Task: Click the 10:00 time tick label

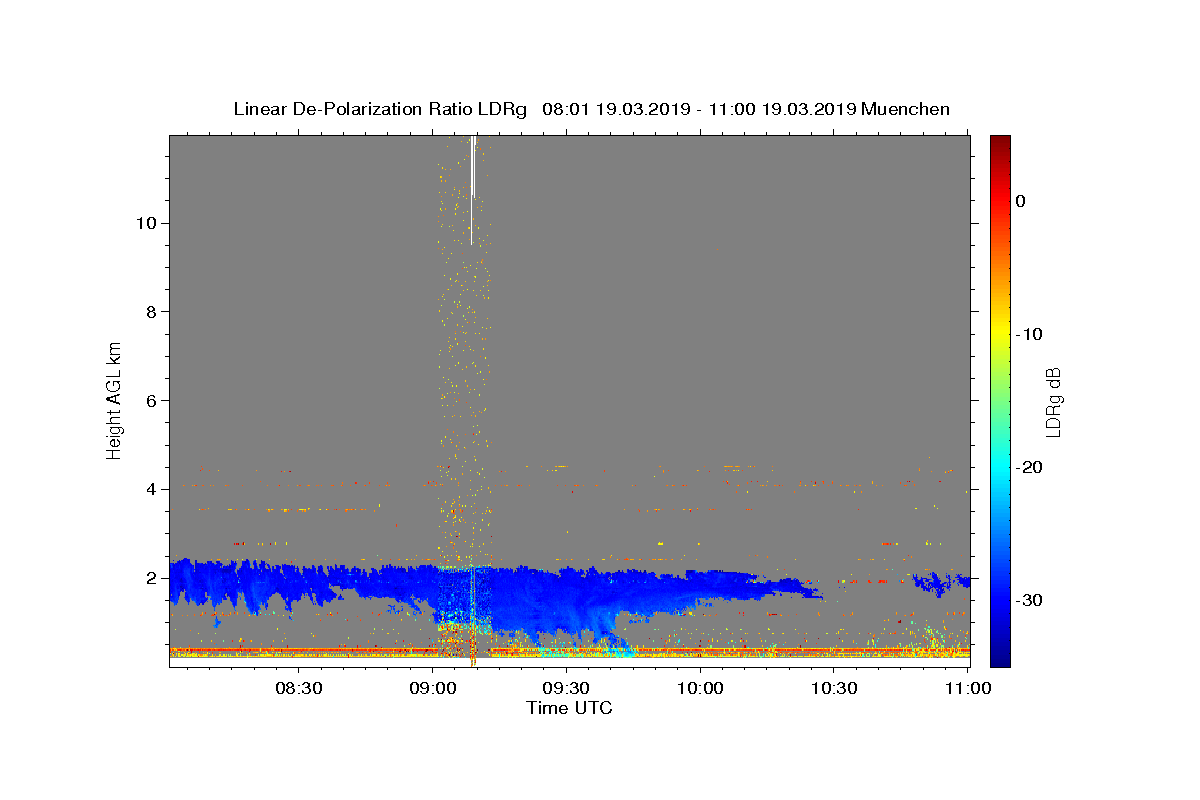Action: tap(701, 689)
